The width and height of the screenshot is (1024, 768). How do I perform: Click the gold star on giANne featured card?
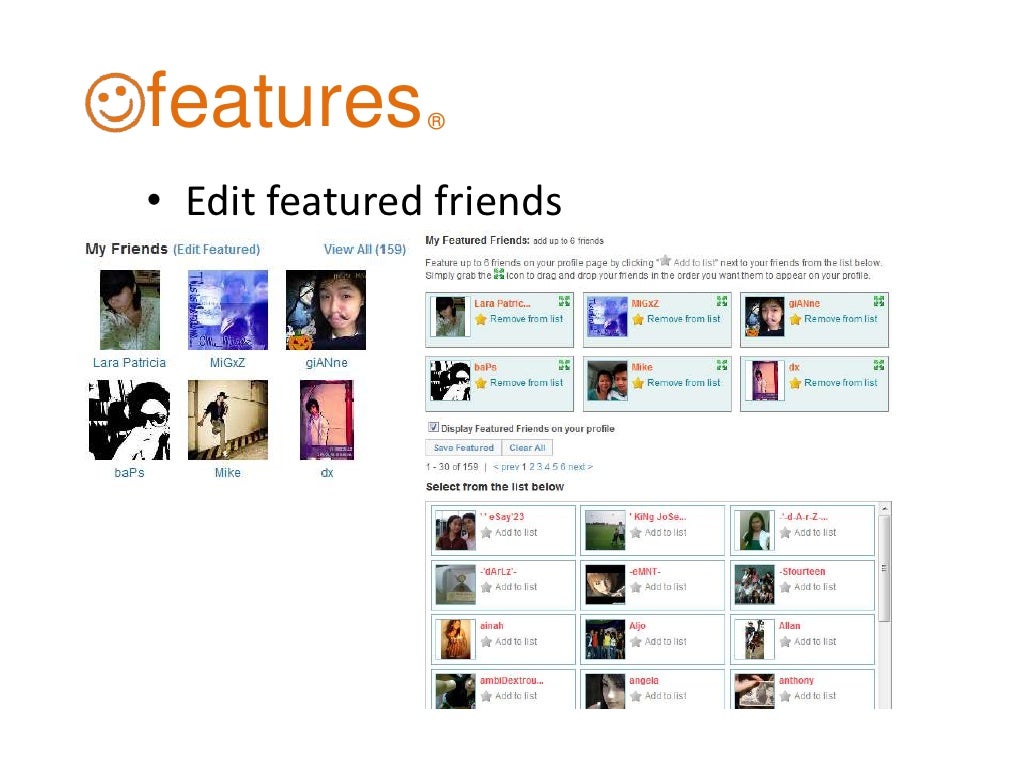coord(795,319)
